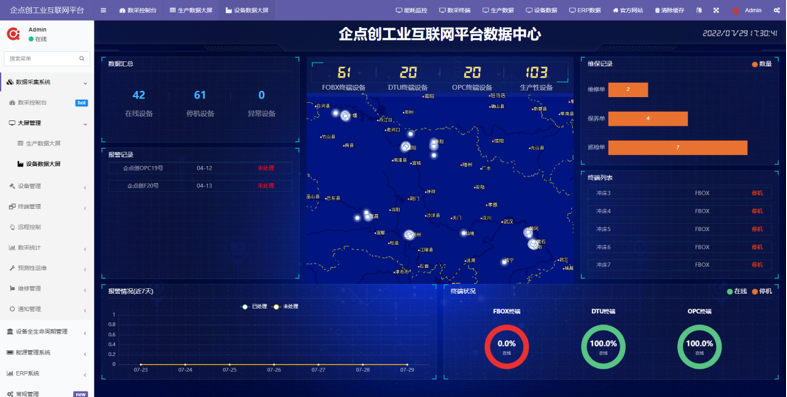
Task: Open the 能耗监控 link in top bar
Action: pos(411,10)
